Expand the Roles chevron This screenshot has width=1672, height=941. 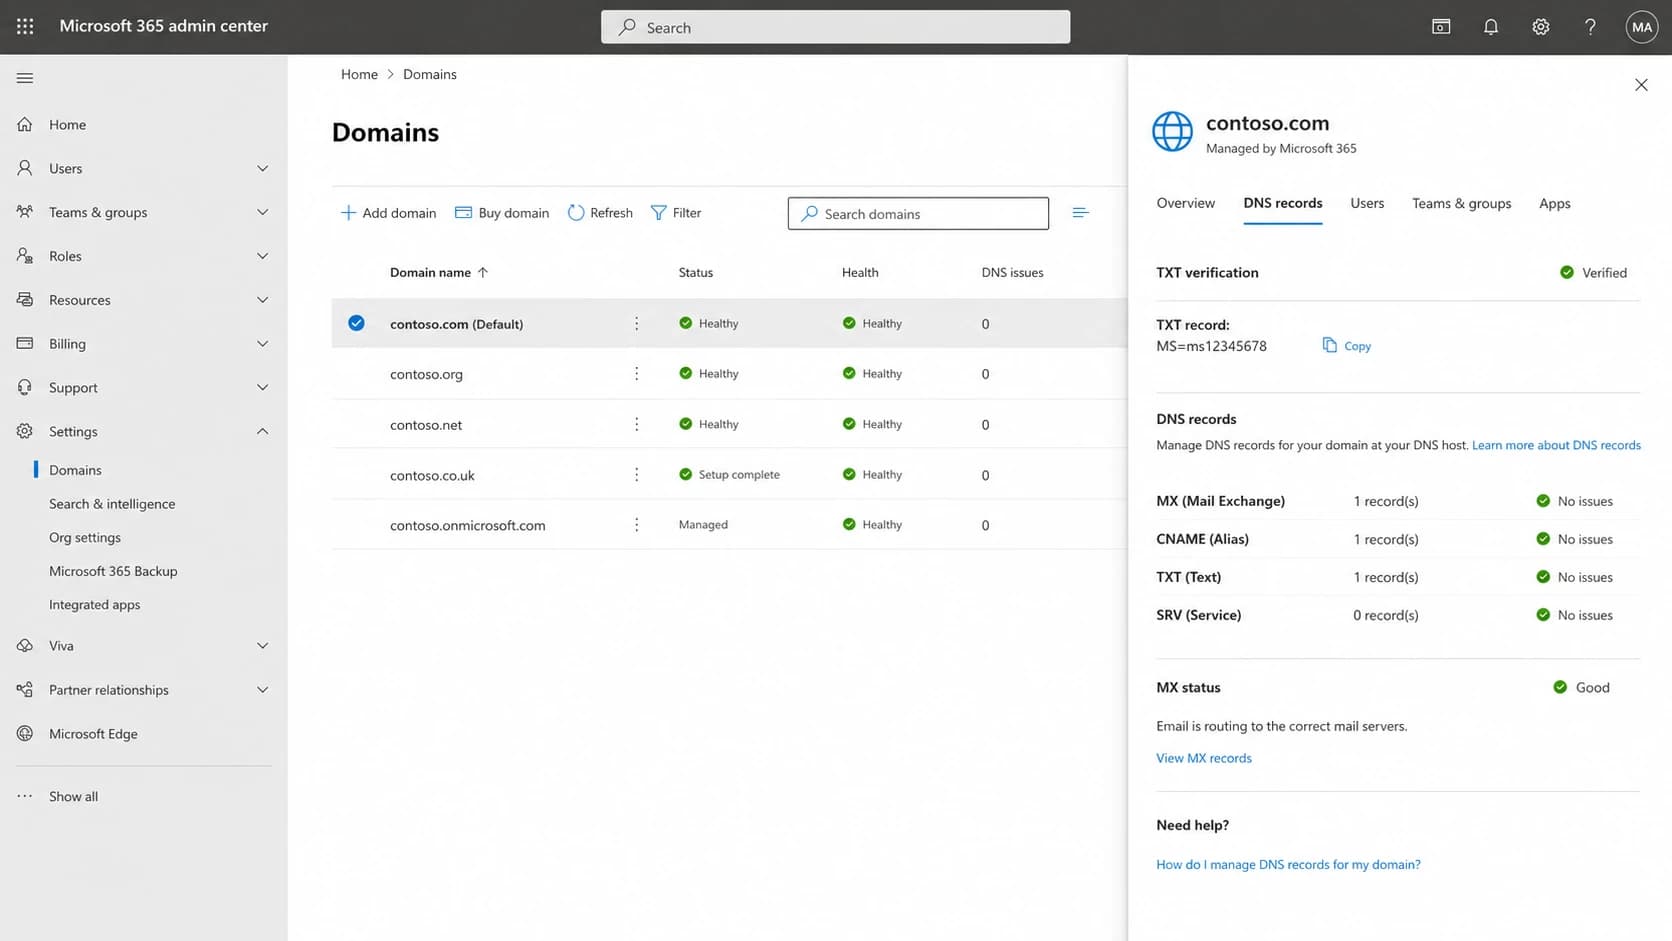tap(263, 256)
